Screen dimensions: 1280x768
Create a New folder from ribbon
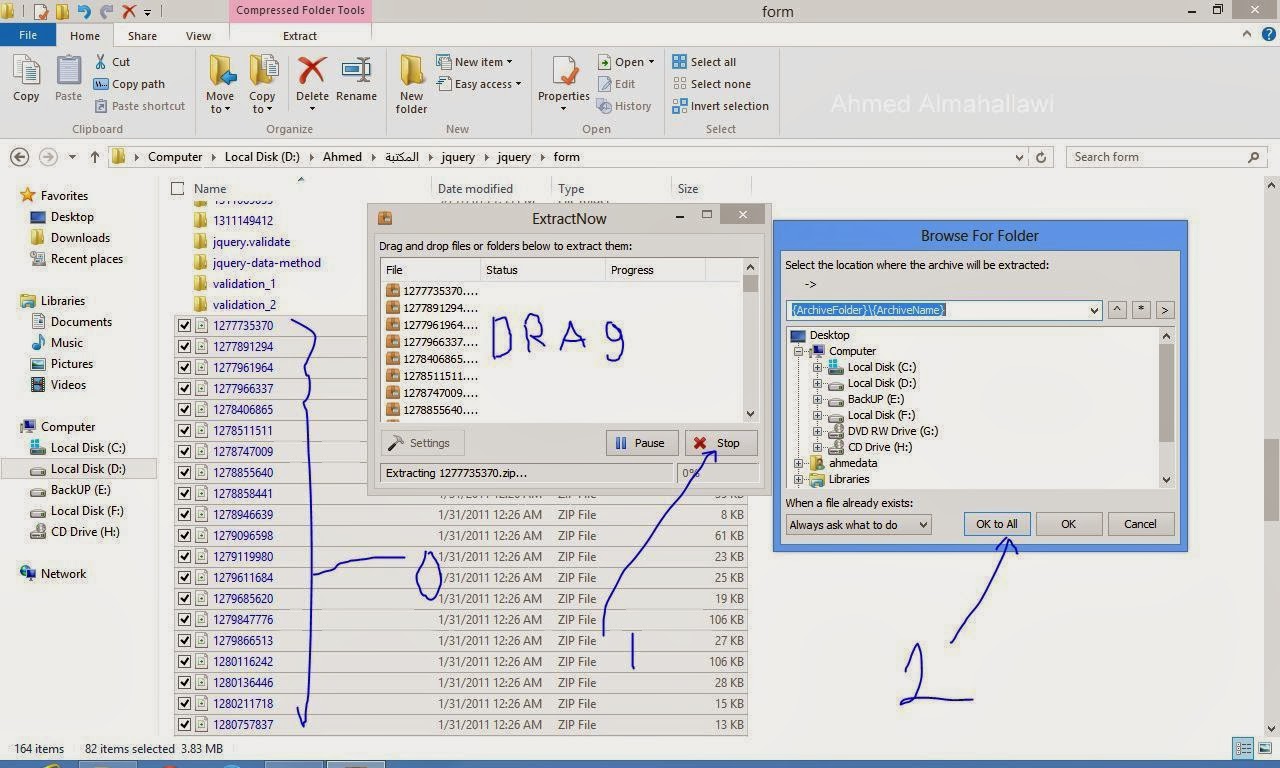point(411,84)
